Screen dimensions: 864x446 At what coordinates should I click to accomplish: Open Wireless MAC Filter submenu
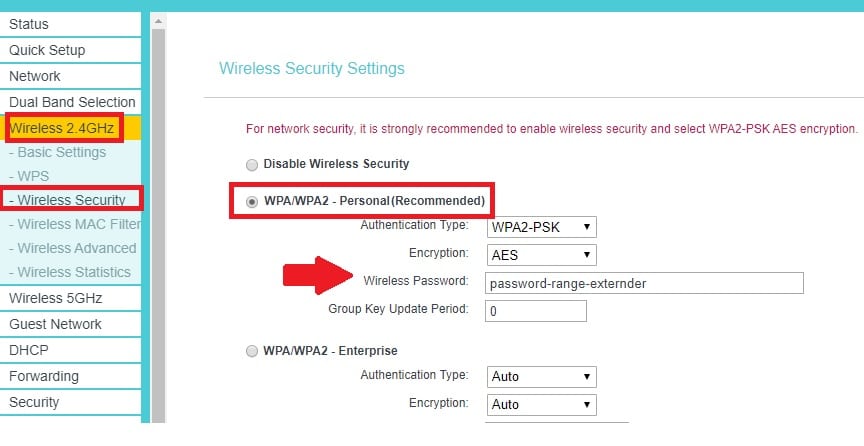click(x=74, y=224)
